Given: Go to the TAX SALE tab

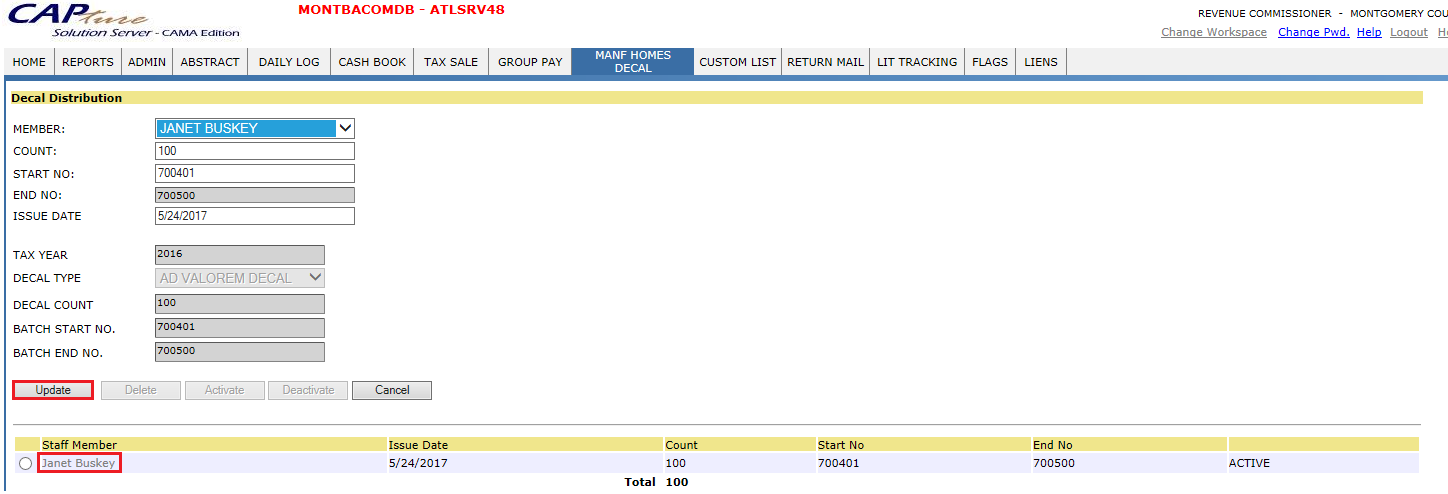Looking at the screenshot, I should [450, 62].
